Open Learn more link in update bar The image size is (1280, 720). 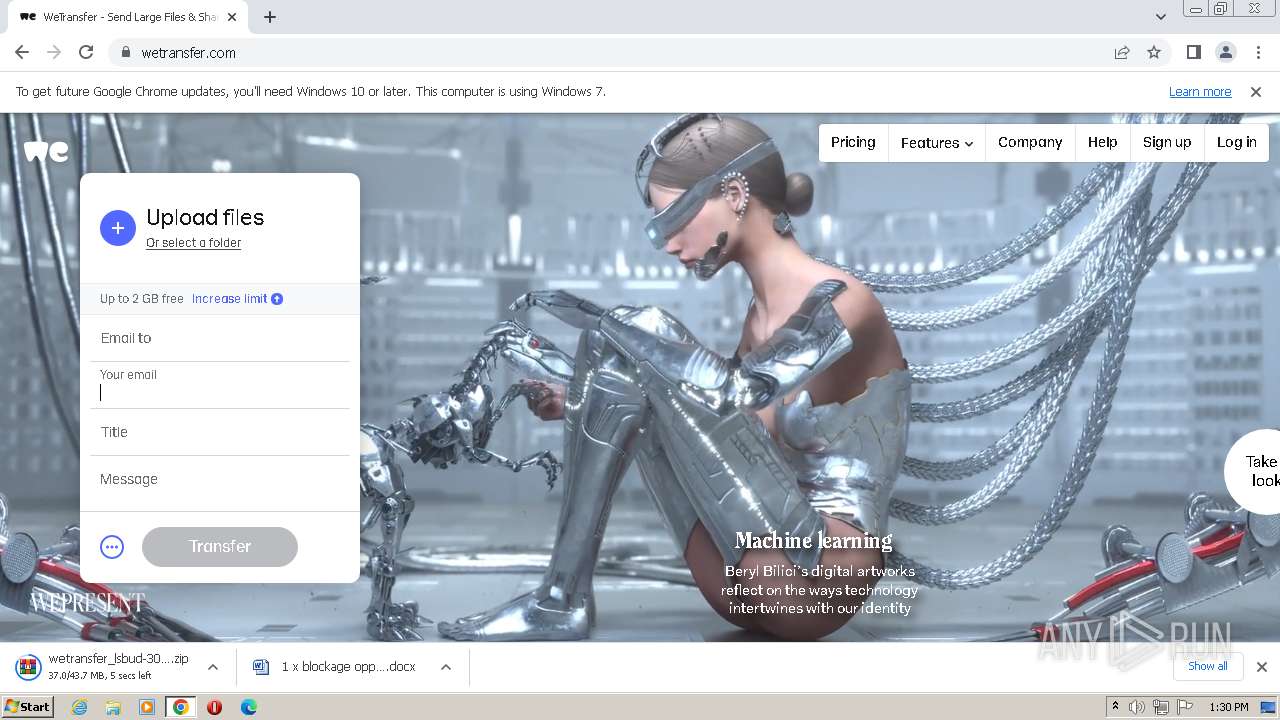[1200, 91]
